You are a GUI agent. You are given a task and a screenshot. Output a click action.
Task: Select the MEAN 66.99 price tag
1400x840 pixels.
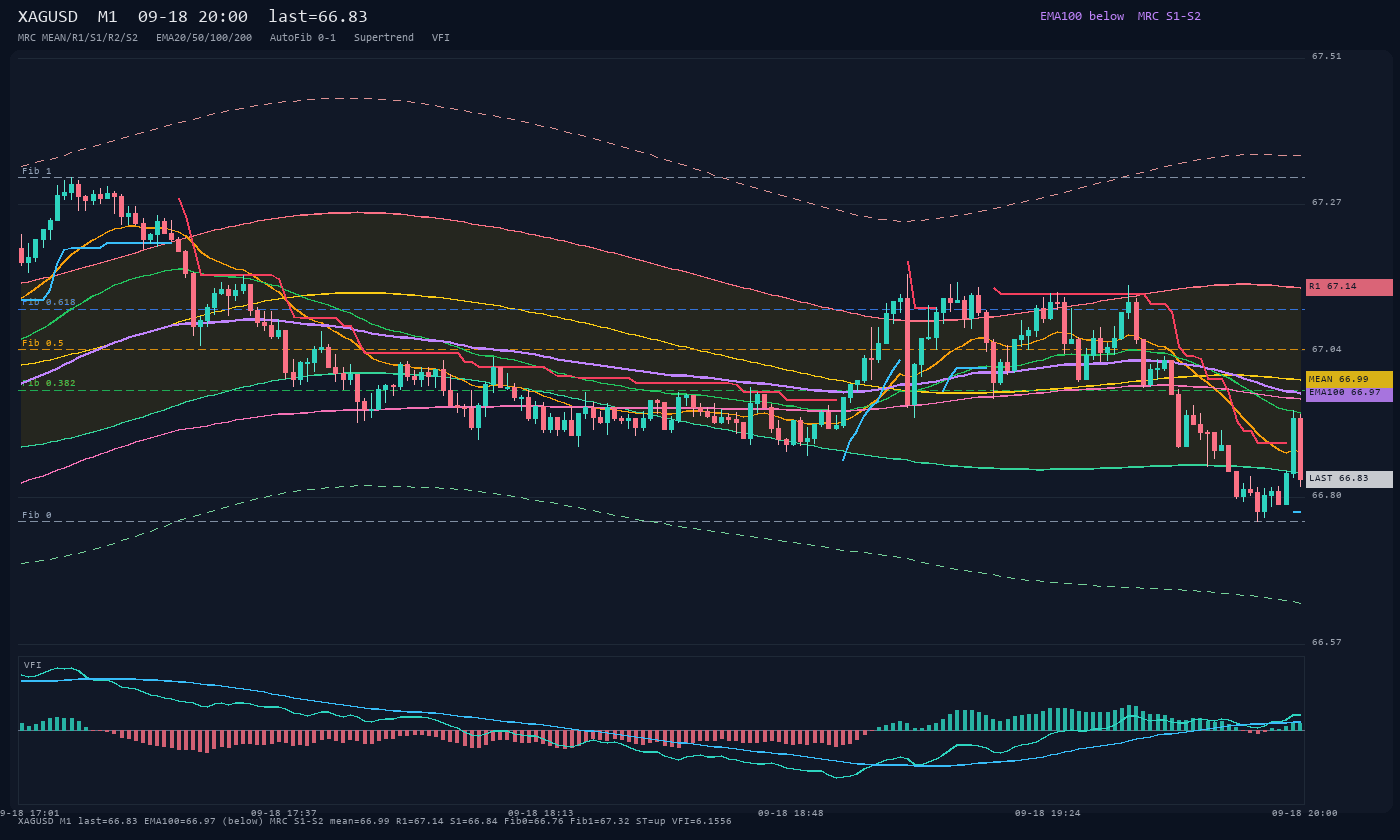pyautogui.click(x=1349, y=380)
